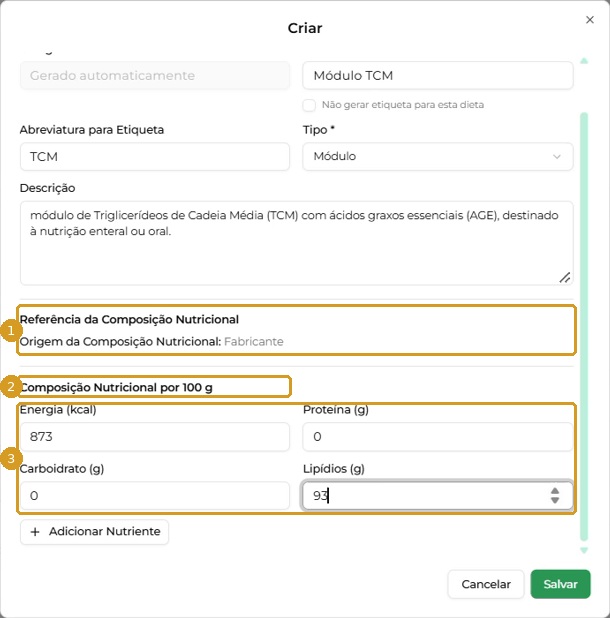Click the scrollbar up arrow

point(584,61)
